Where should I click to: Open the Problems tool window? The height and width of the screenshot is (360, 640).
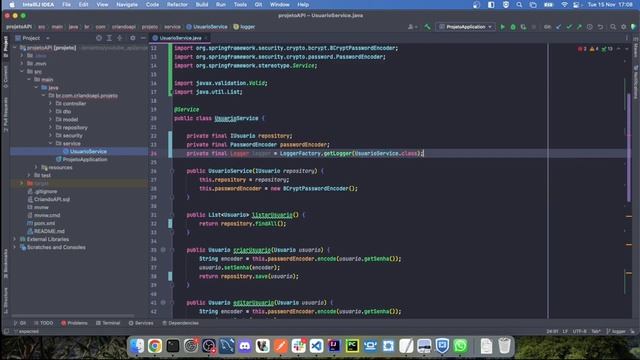coord(74,323)
